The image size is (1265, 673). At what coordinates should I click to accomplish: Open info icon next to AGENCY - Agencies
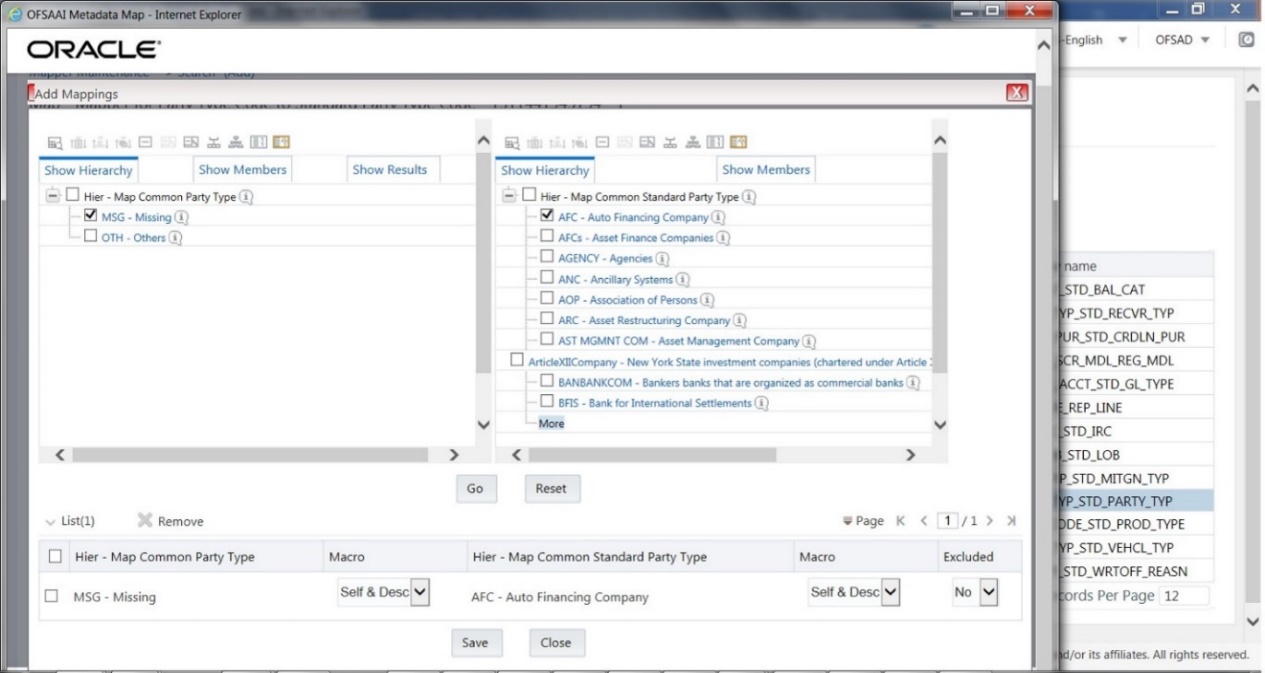(x=662, y=258)
